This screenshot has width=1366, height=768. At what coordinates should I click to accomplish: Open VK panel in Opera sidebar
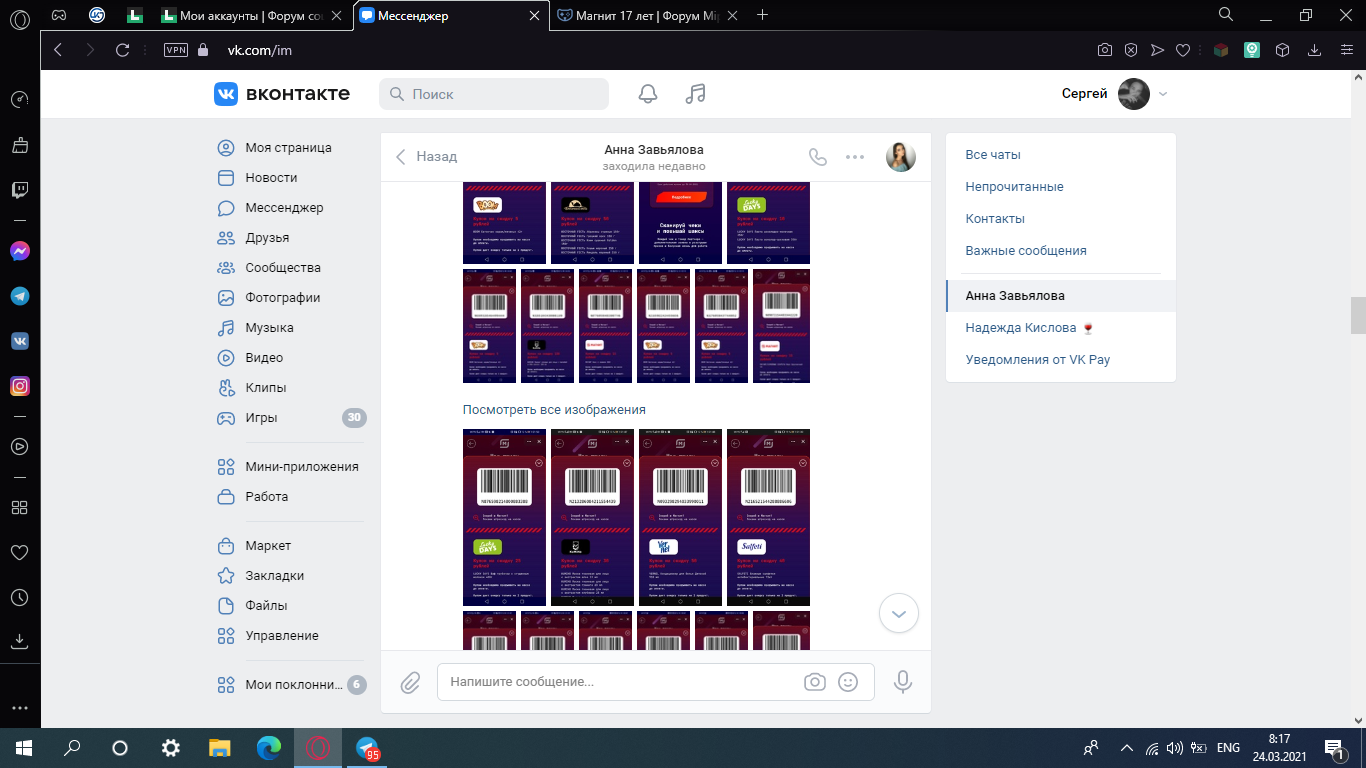19,341
